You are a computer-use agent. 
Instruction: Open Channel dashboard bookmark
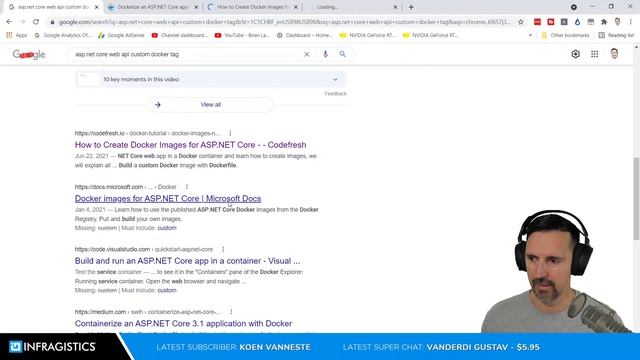click(180, 36)
